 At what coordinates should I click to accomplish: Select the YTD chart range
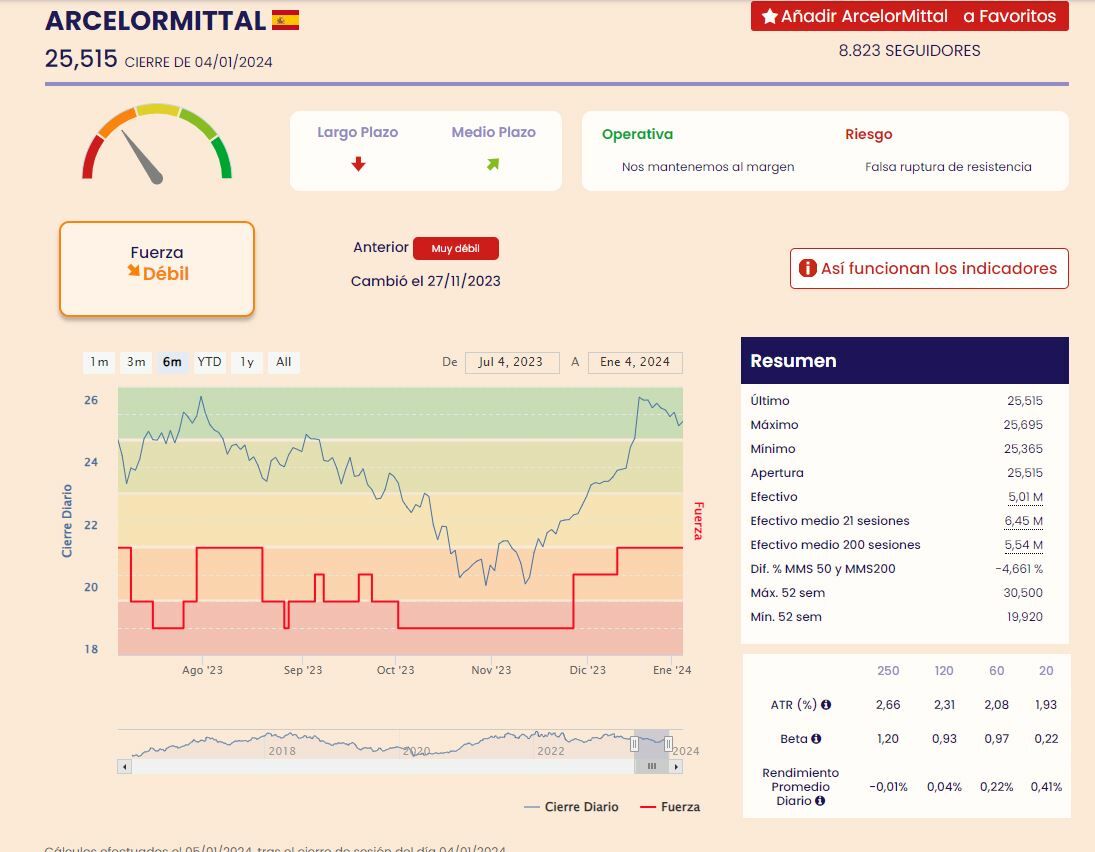tap(210, 362)
